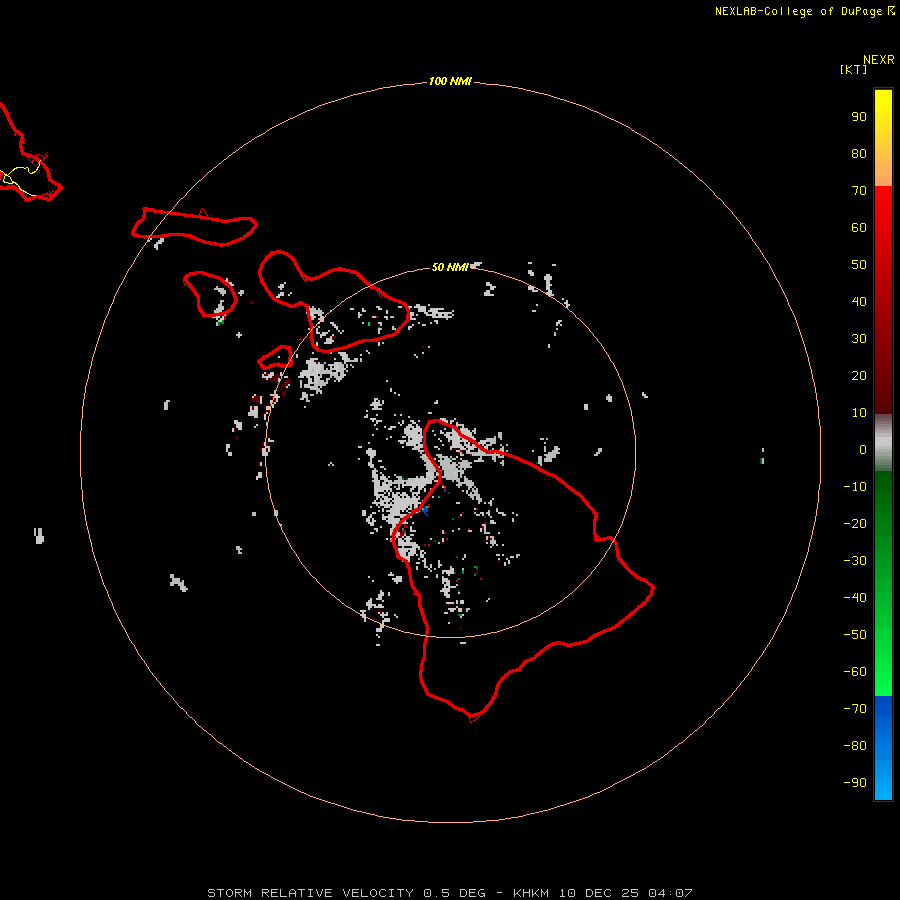Click the blue velocity pixel cluster near radar center
The height and width of the screenshot is (900, 900).
coord(425,509)
